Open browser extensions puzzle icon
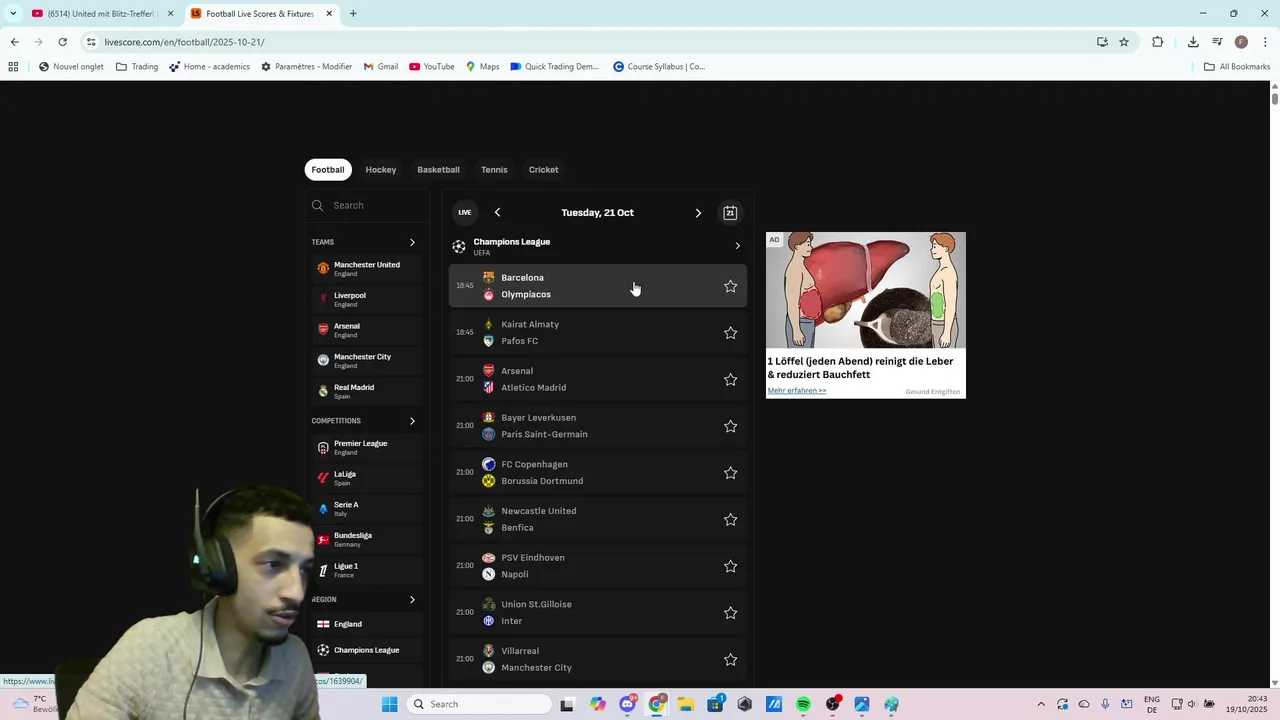Screen dimensions: 1280x720 [x=1158, y=42]
